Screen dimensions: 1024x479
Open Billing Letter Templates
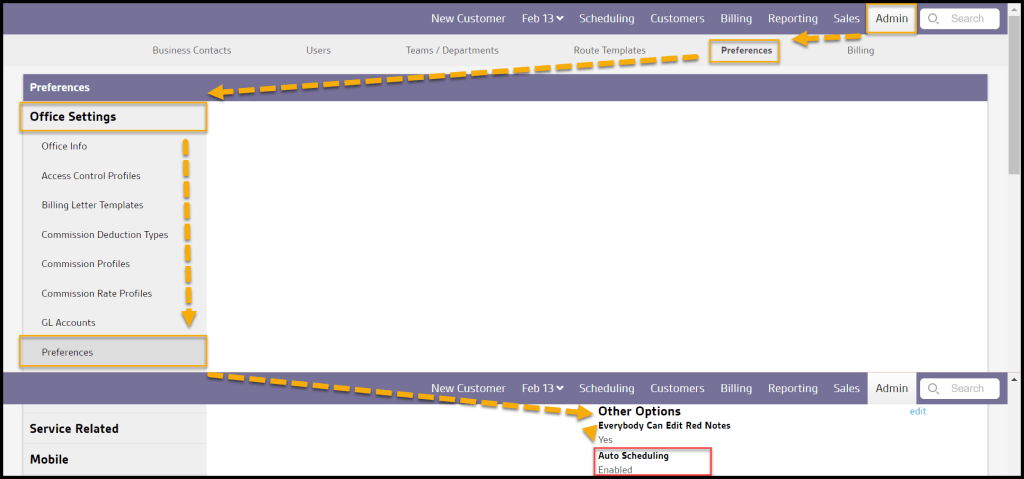(92, 205)
